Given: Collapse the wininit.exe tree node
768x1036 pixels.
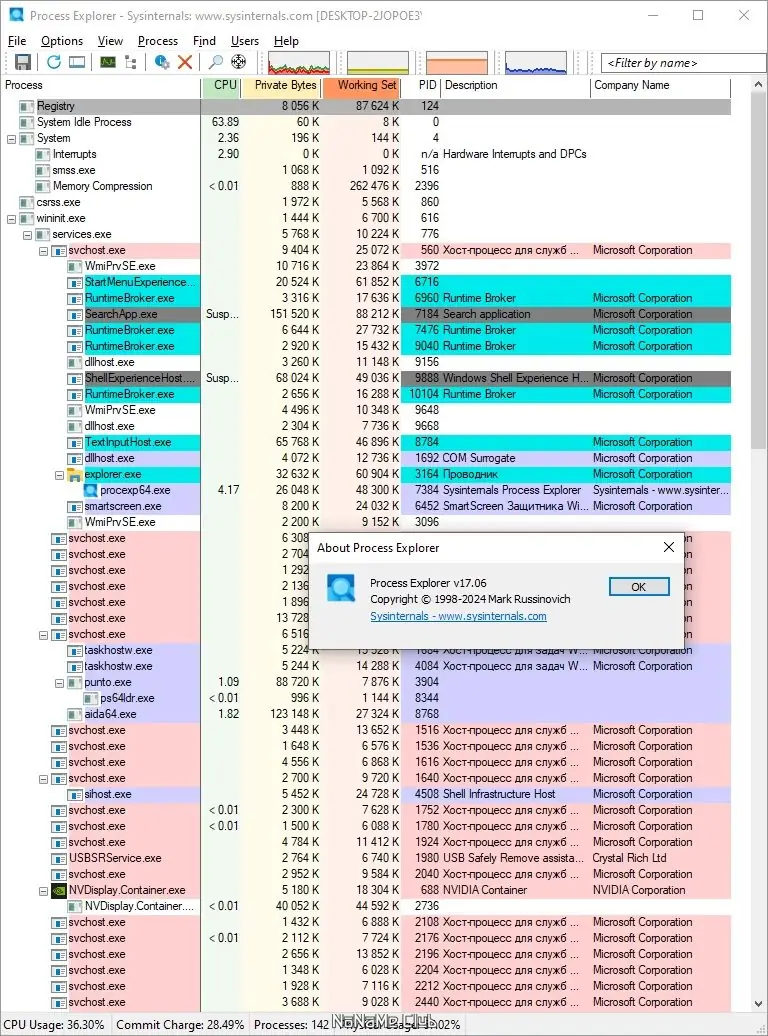Looking at the screenshot, I should pos(11,219).
